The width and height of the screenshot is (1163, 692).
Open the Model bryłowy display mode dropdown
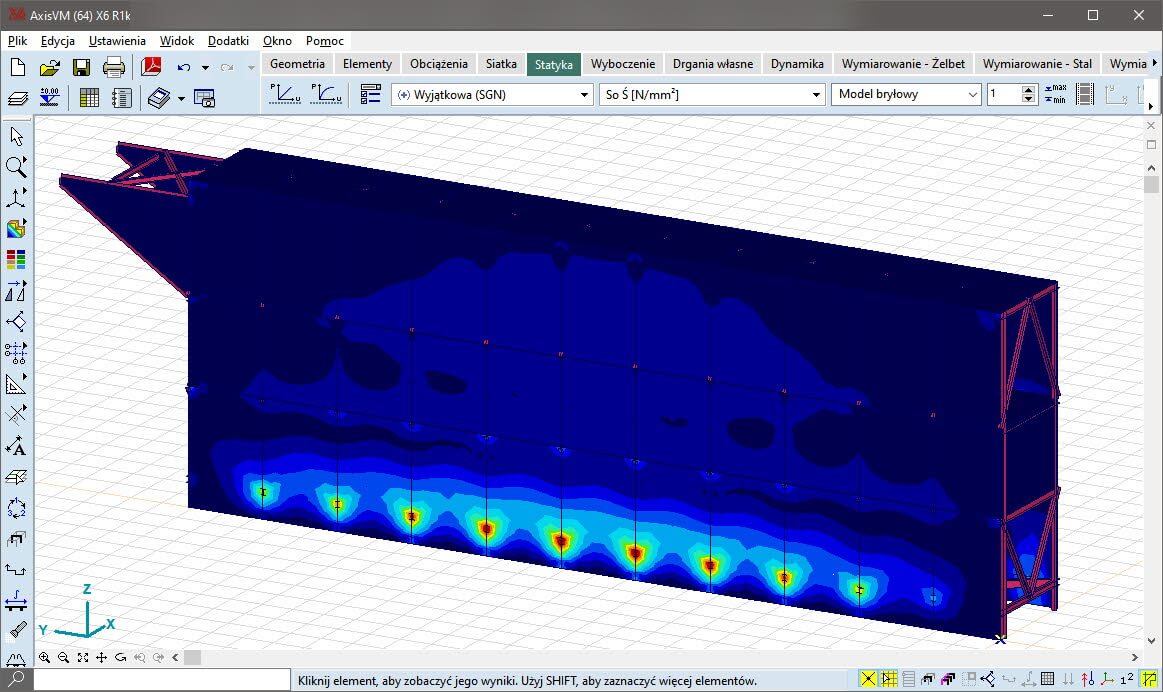tap(905, 95)
